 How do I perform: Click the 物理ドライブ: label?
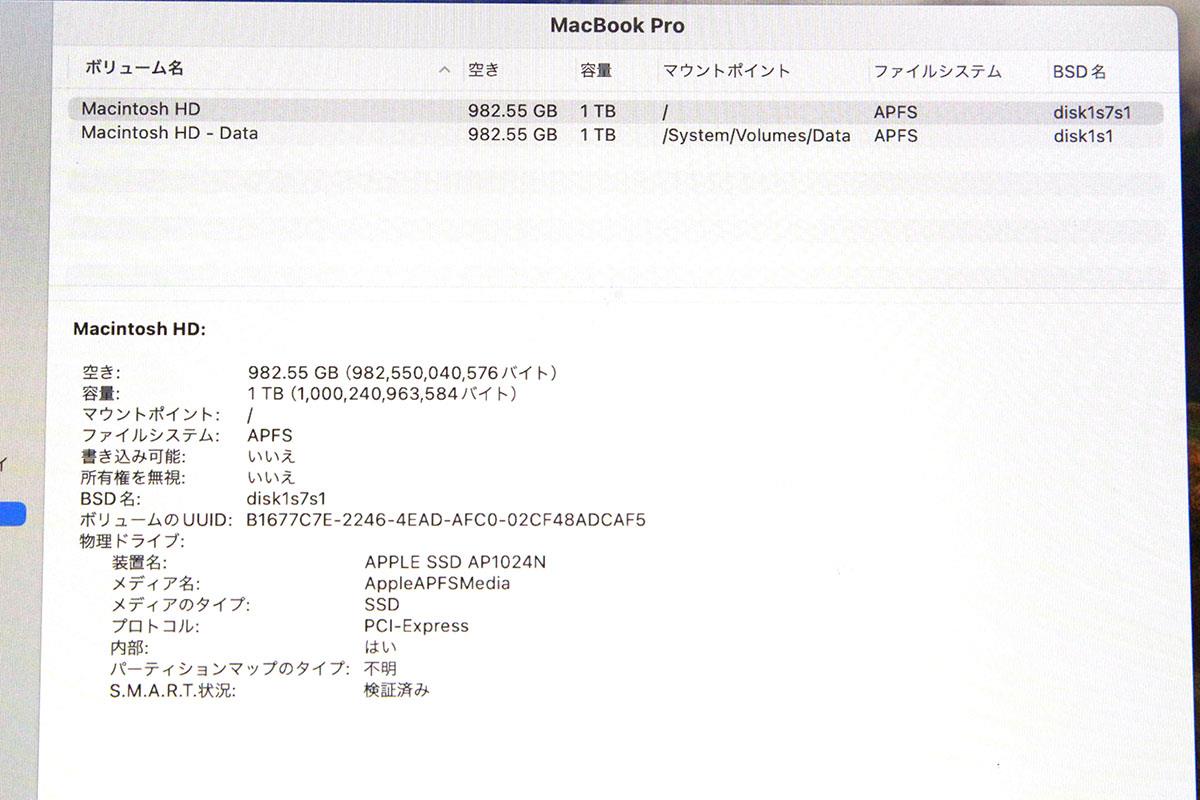[132, 541]
